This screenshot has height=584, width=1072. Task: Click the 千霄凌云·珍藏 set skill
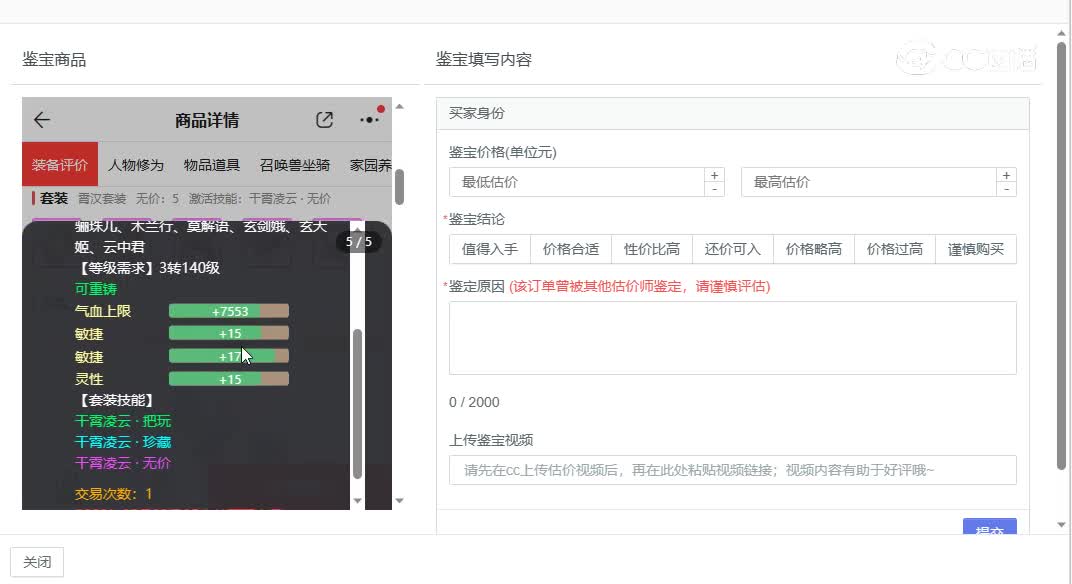pos(123,442)
